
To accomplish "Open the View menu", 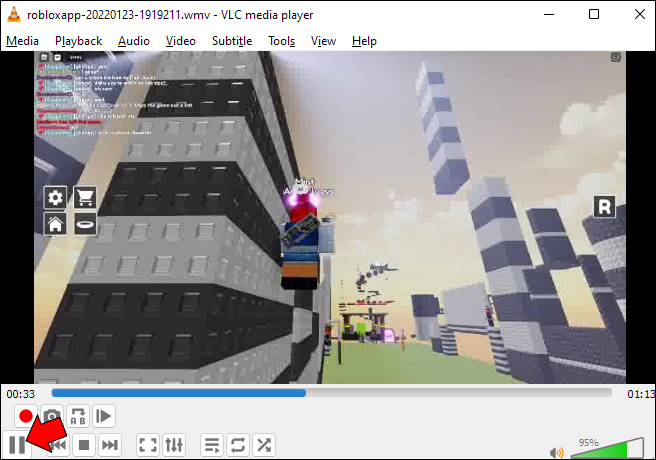I will [x=323, y=41].
